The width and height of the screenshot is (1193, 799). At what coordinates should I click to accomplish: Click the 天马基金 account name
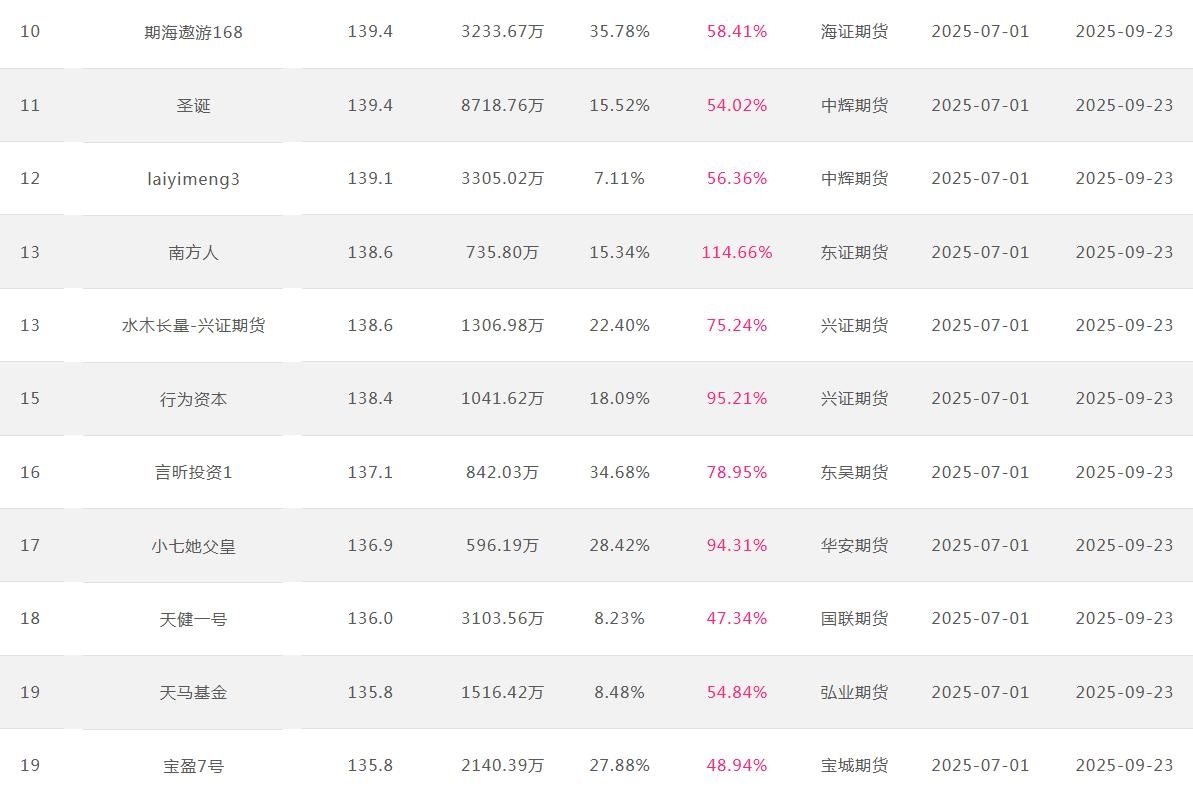tap(193, 692)
